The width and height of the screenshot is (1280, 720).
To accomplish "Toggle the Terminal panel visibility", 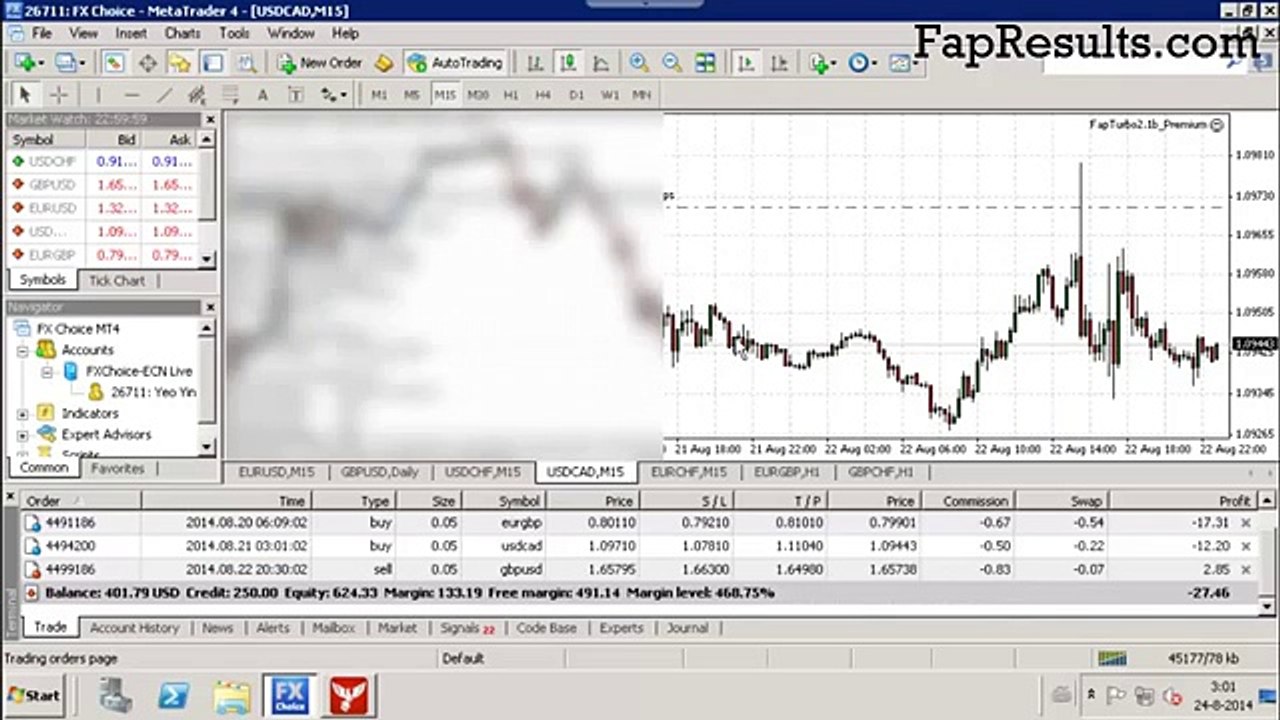I will tap(213, 63).
